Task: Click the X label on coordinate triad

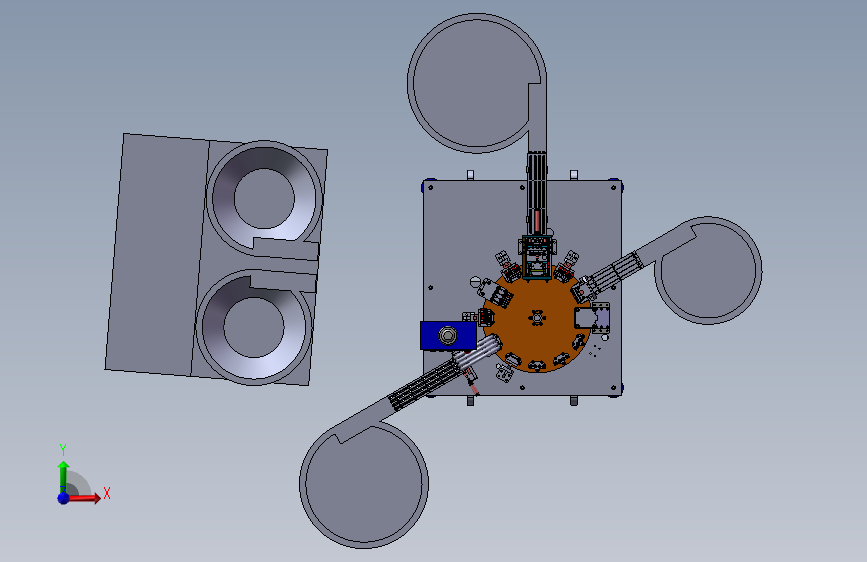Action: coord(107,493)
